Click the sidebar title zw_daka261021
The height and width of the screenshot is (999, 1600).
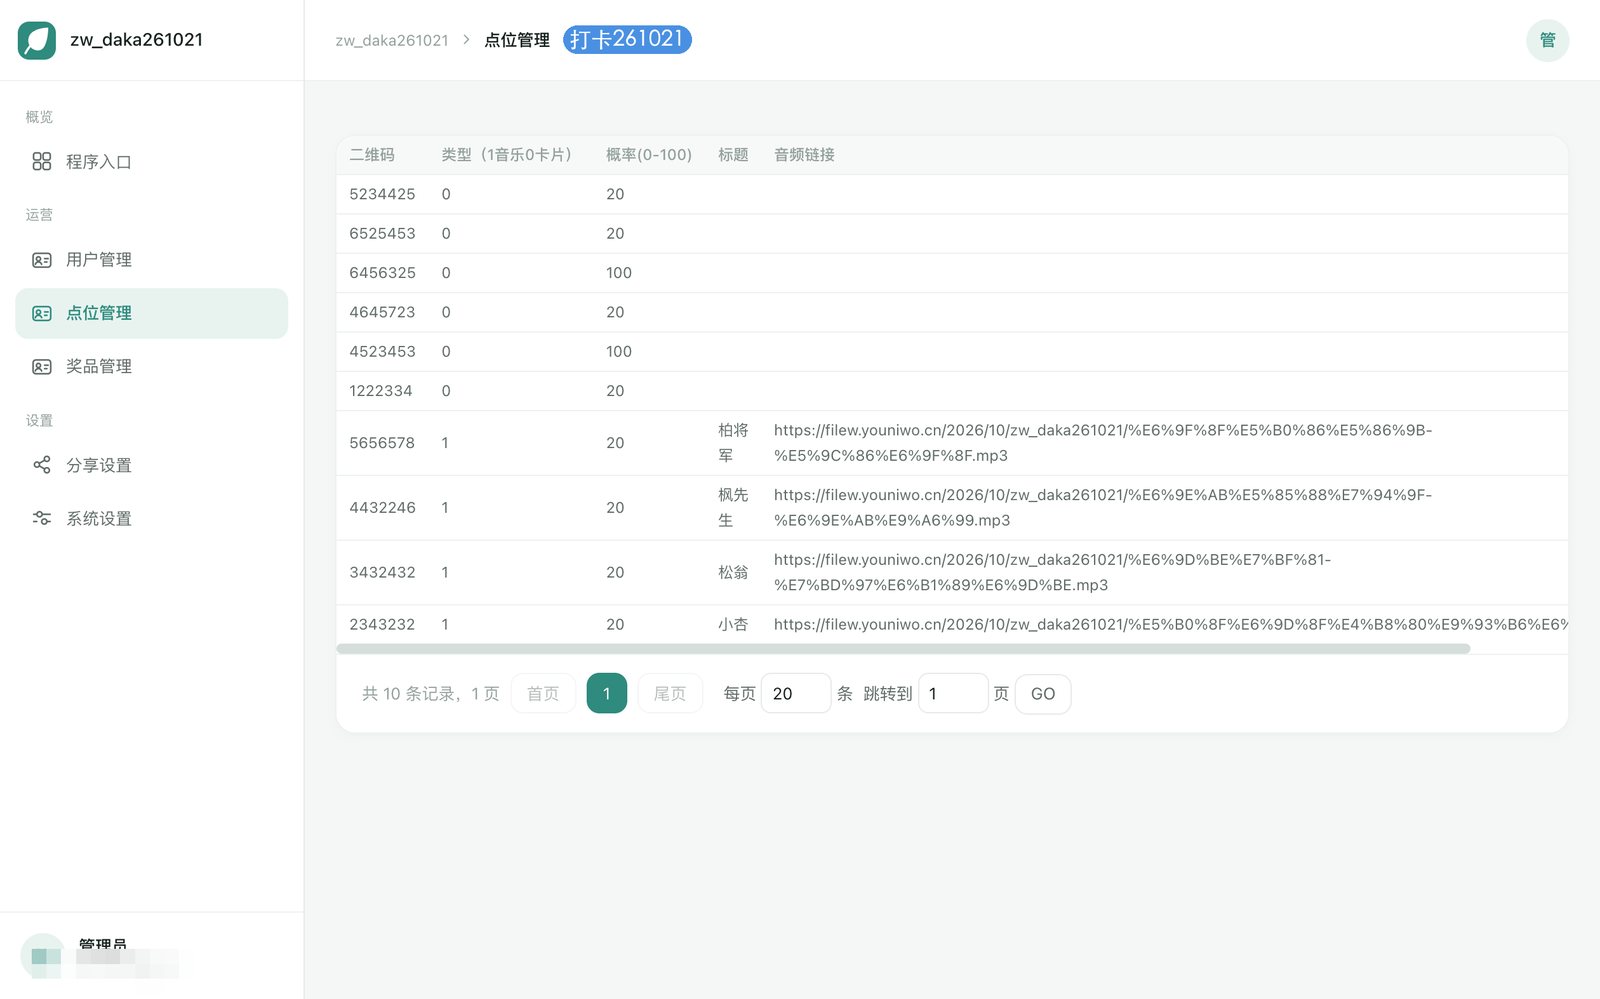pos(136,40)
